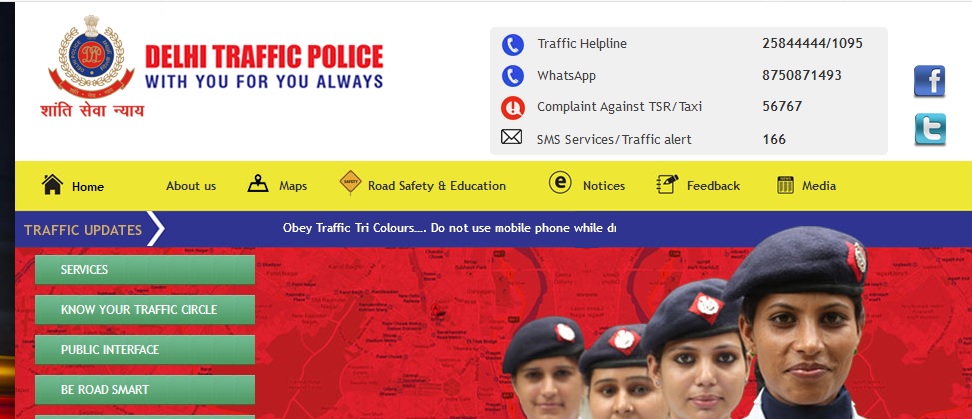The width and height of the screenshot is (972, 419).
Task: Click the Traffic Helpline phone icon
Action: [x=513, y=45]
